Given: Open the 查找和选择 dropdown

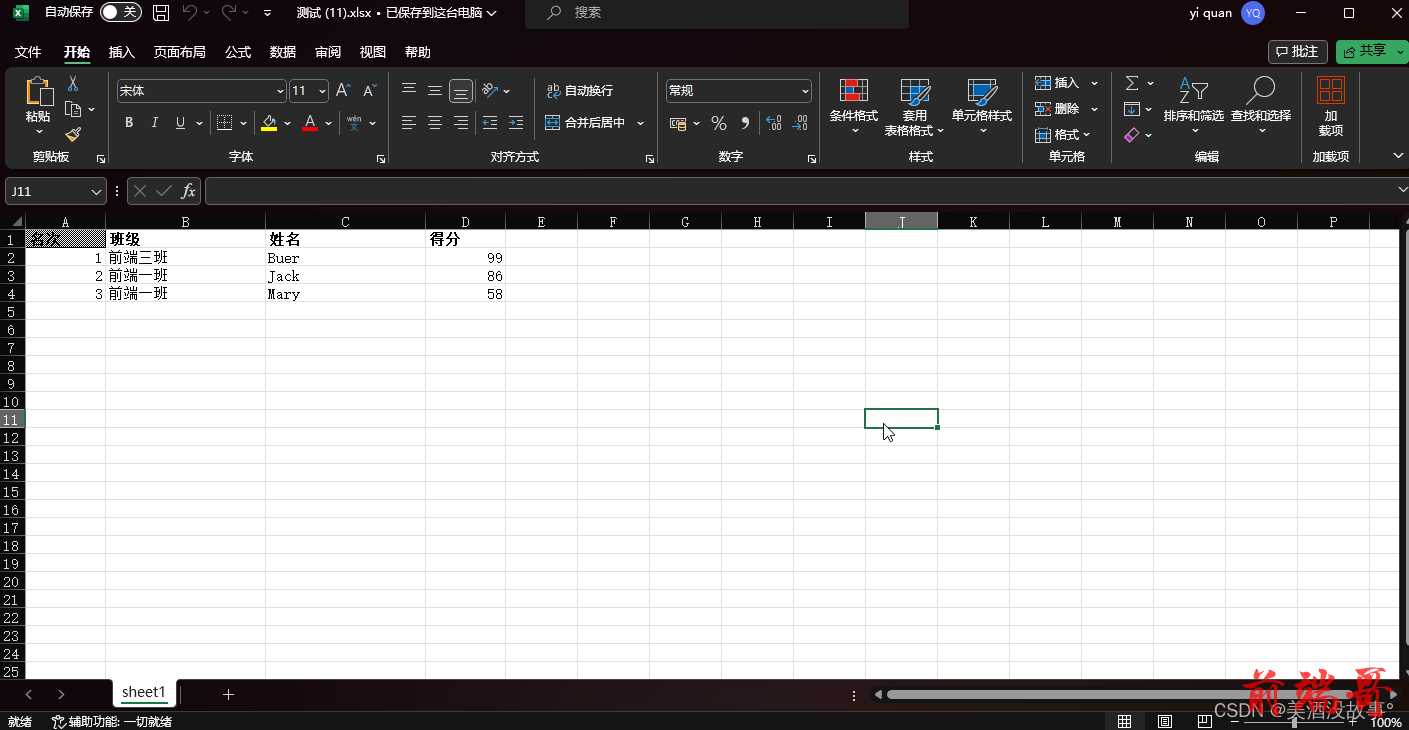Looking at the screenshot, I should 1261,107.
